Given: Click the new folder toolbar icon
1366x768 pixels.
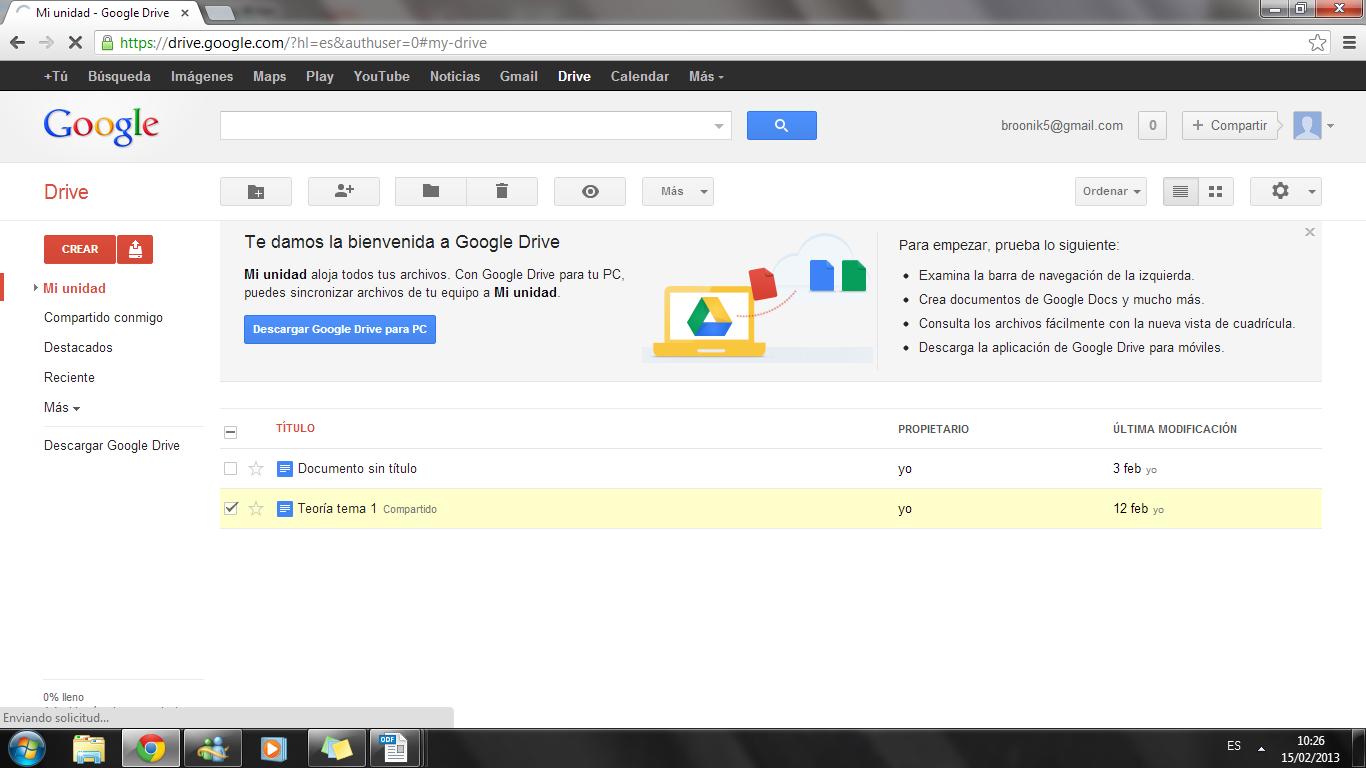Looking at the screenshot, I should pos(256,191).
